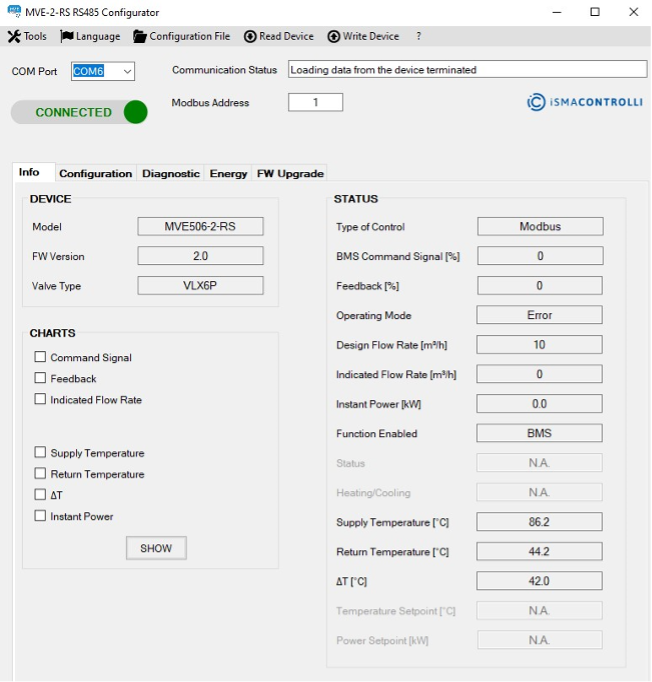652x682 pixels.
Task: Toggle the Indicated Flow Rate checkbox
Action: [41, 399]
